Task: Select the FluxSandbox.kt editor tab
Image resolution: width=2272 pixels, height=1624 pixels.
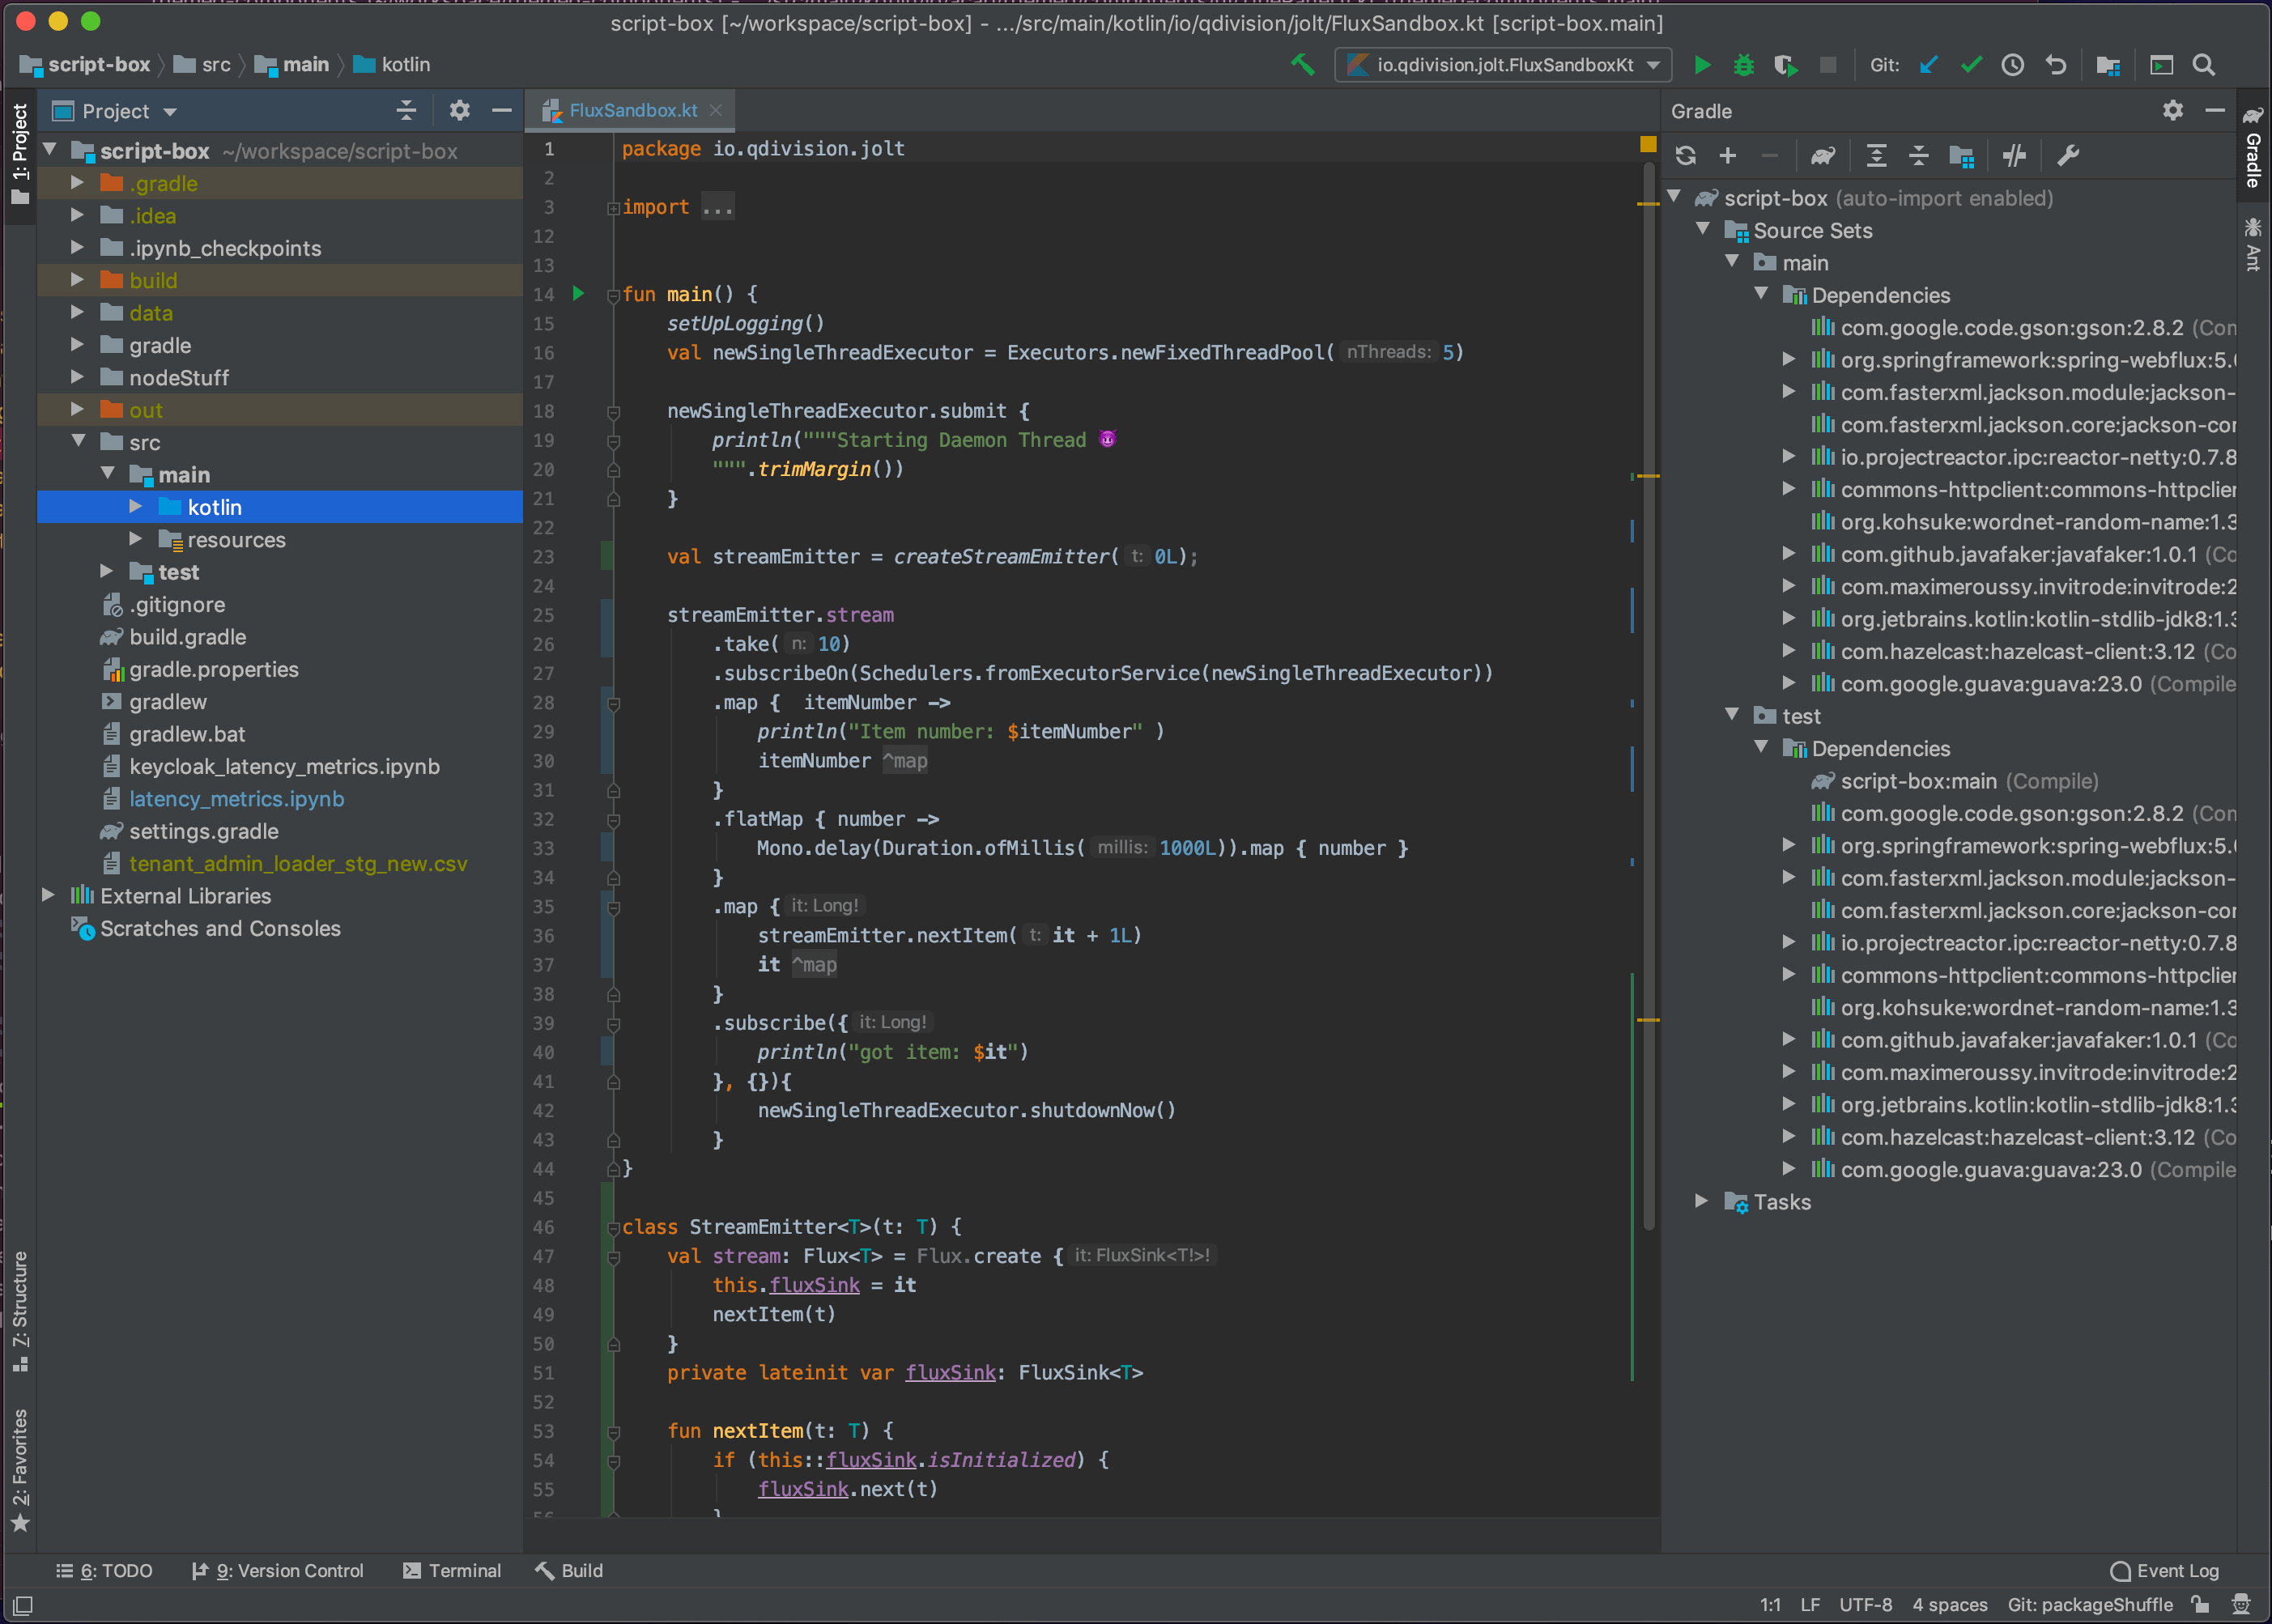Action: 632,110
